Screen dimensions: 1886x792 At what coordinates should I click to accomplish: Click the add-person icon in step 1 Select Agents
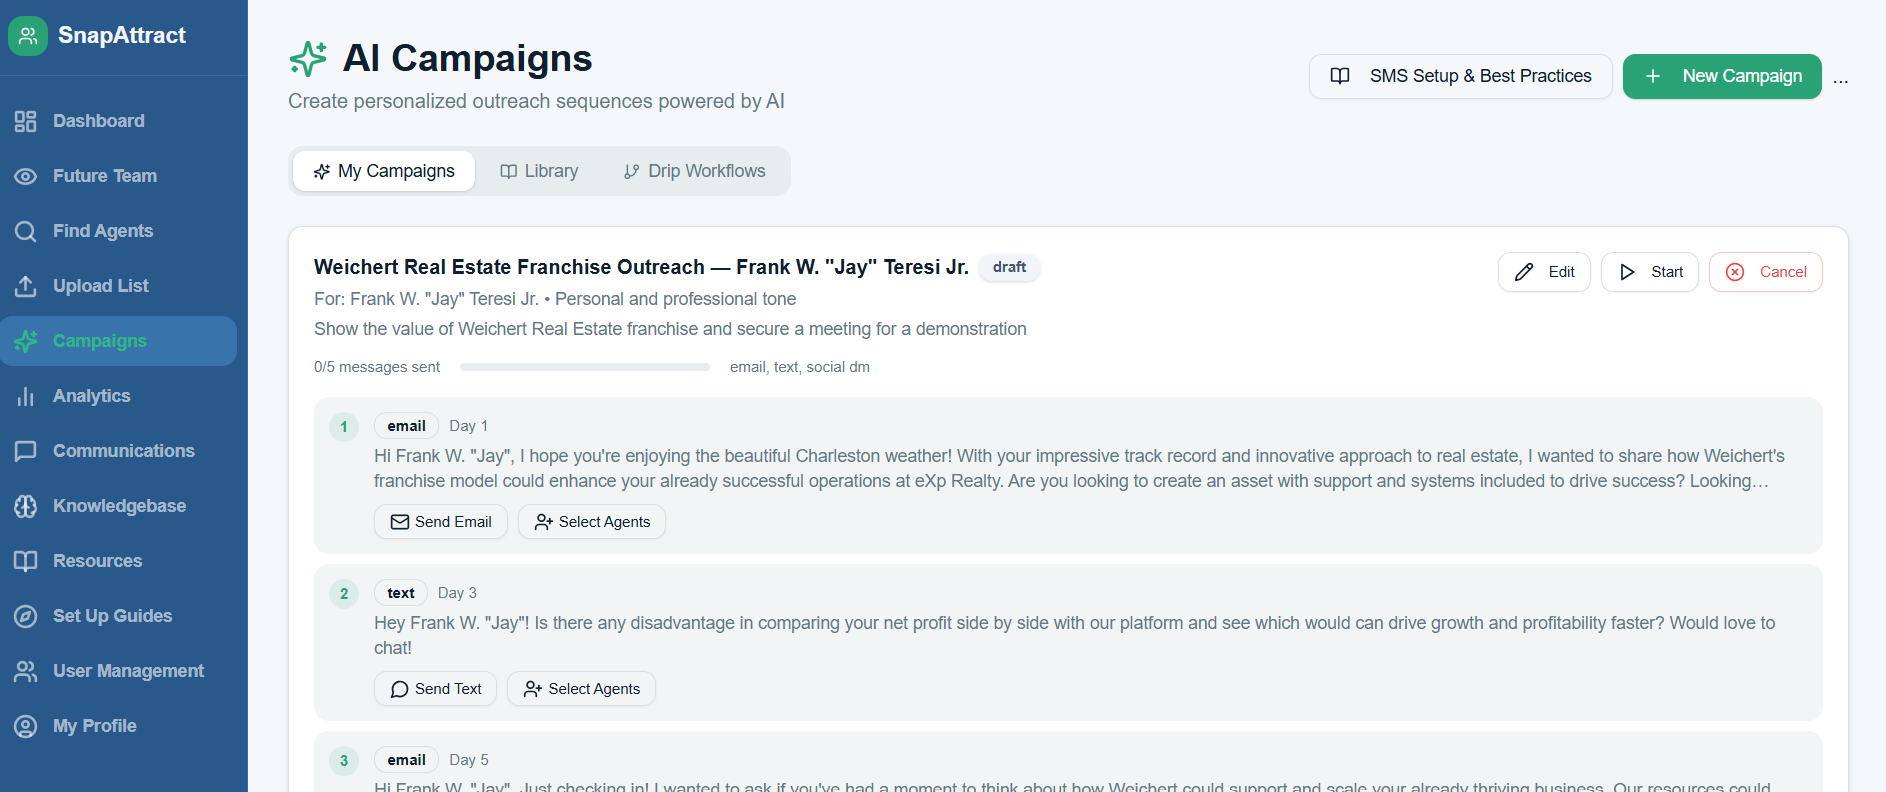tap(543, 522)
